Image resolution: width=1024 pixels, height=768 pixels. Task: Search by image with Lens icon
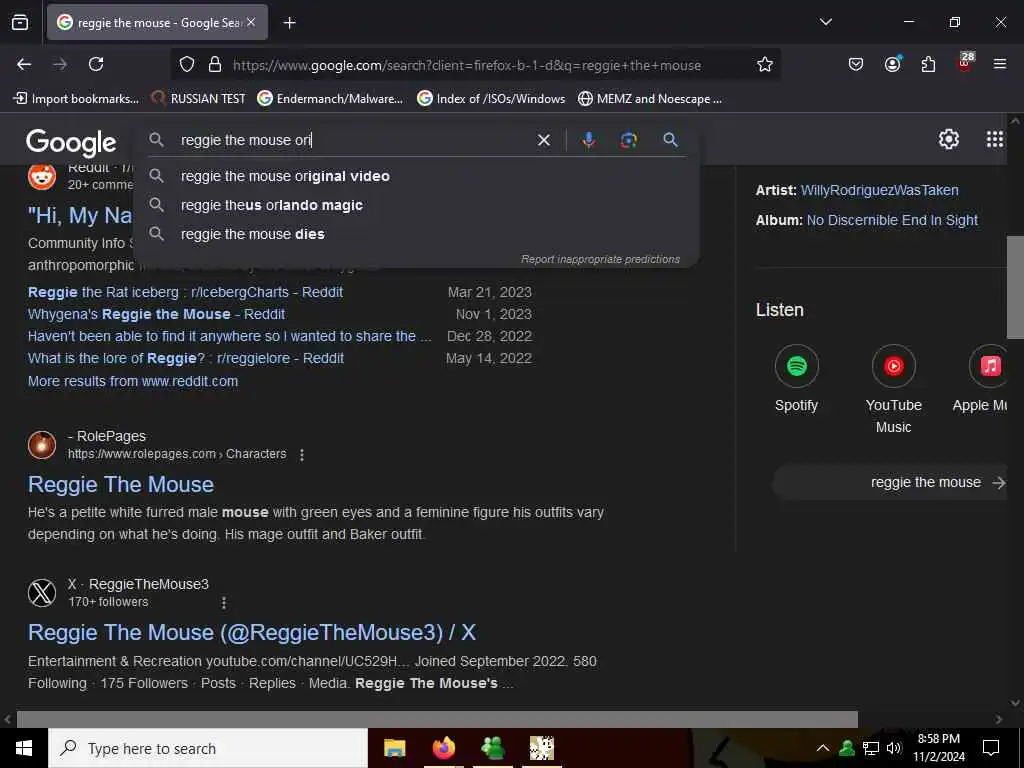coord(628,140)
